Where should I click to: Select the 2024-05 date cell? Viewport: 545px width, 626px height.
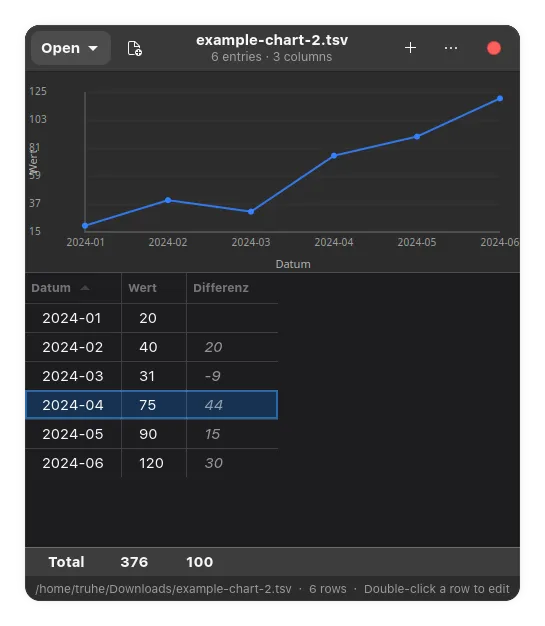73,434
